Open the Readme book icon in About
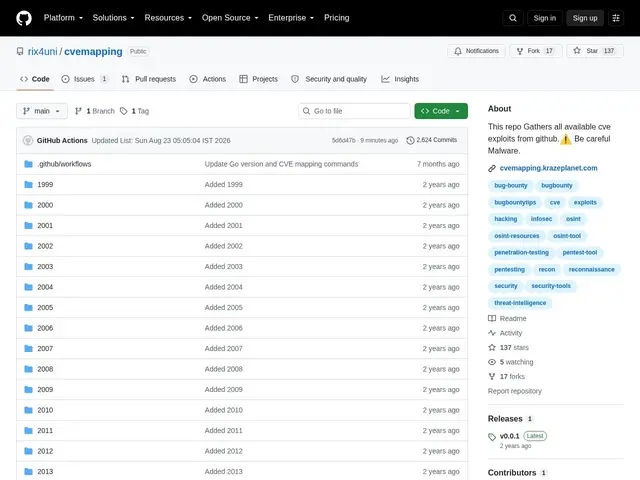Screen dimensions: 640x480 point(492,318)
